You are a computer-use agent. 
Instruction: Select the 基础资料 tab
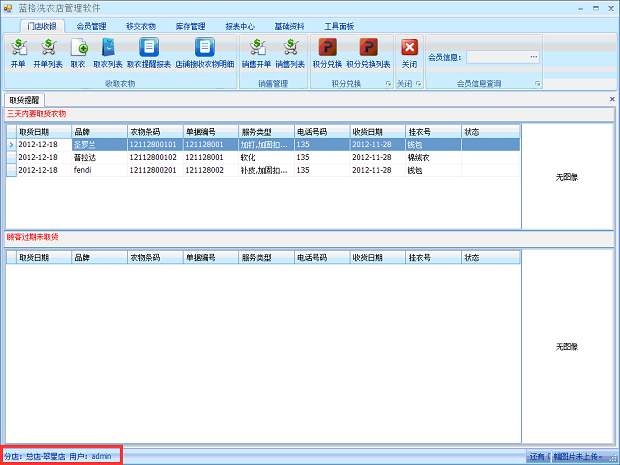pyautogui.click(x=289, y=26)
